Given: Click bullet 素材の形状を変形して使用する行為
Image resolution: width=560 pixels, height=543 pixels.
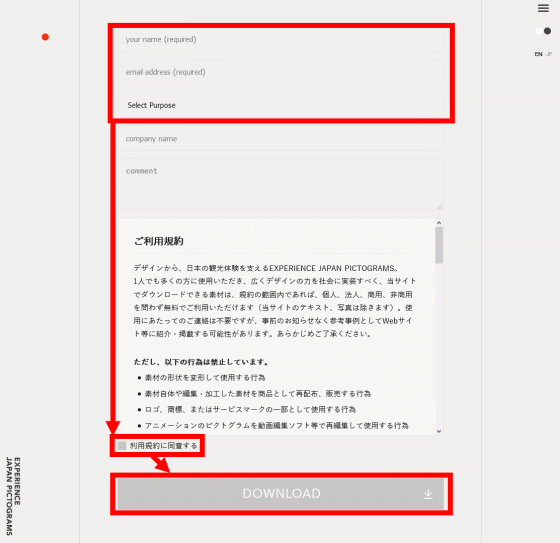Looking at the screenshot, I should 205,378.
